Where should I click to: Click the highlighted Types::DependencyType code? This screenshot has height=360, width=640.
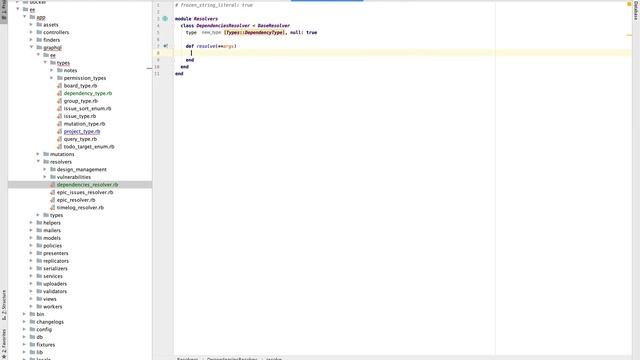(x=254, y=32)
